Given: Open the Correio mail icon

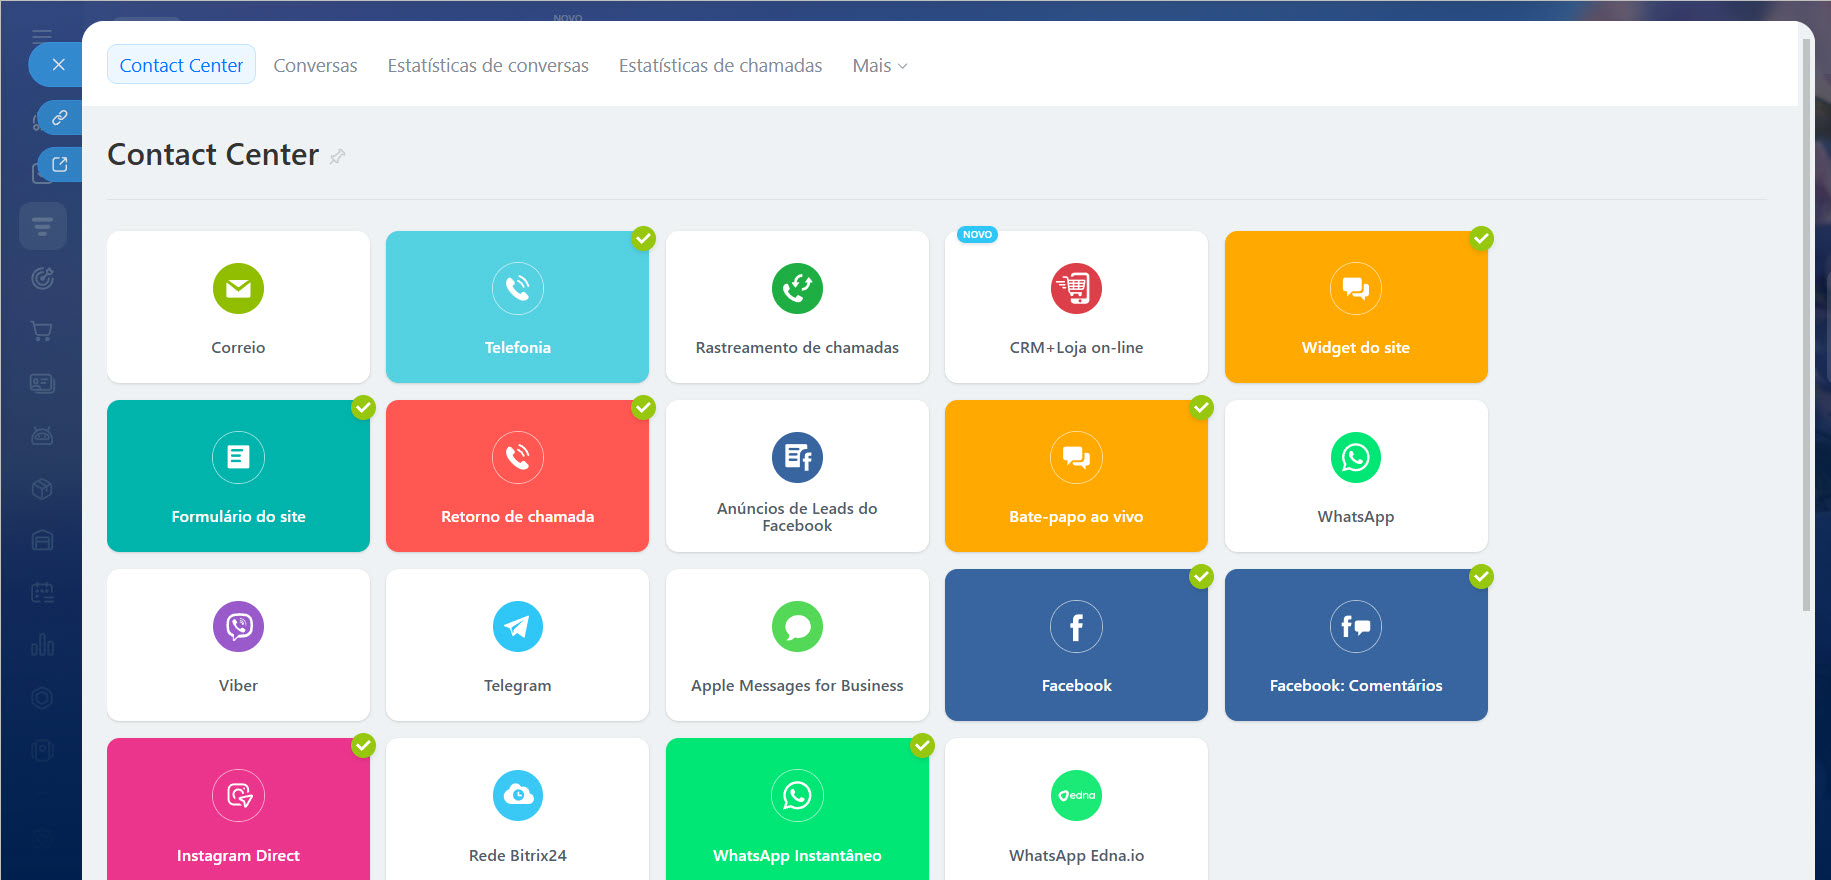Looking at the screenshot, I should click(238, 289).
